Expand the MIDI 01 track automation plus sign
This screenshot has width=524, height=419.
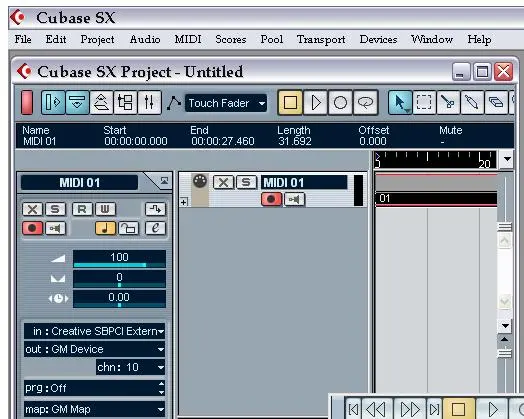pos(184,202)
